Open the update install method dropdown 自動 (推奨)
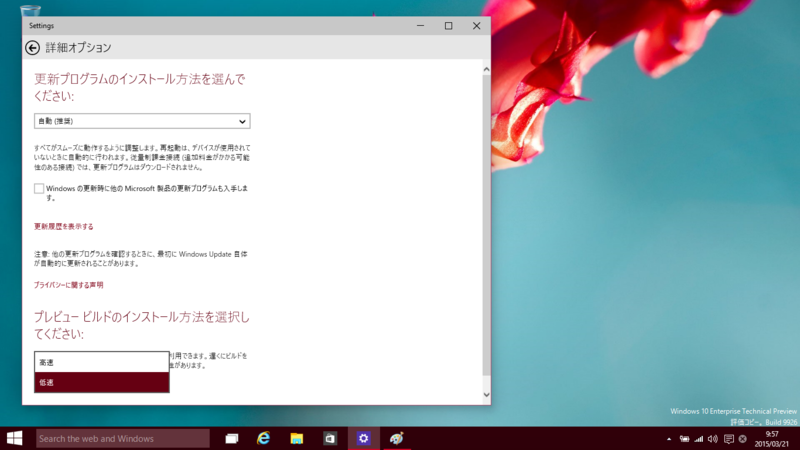The height and width of the screenshot is (450, 800). click(x=142, y=121)
